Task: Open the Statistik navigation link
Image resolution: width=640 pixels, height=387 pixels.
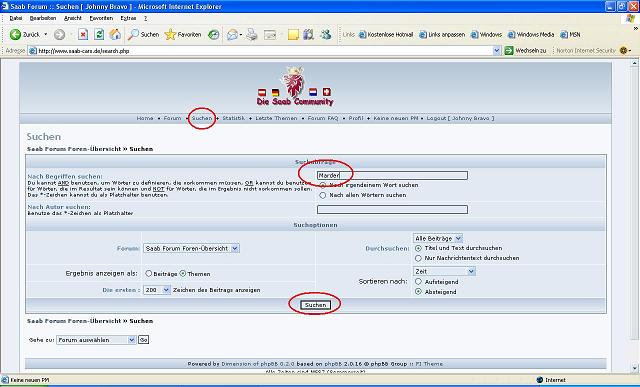Action: (x=233, y=118)
